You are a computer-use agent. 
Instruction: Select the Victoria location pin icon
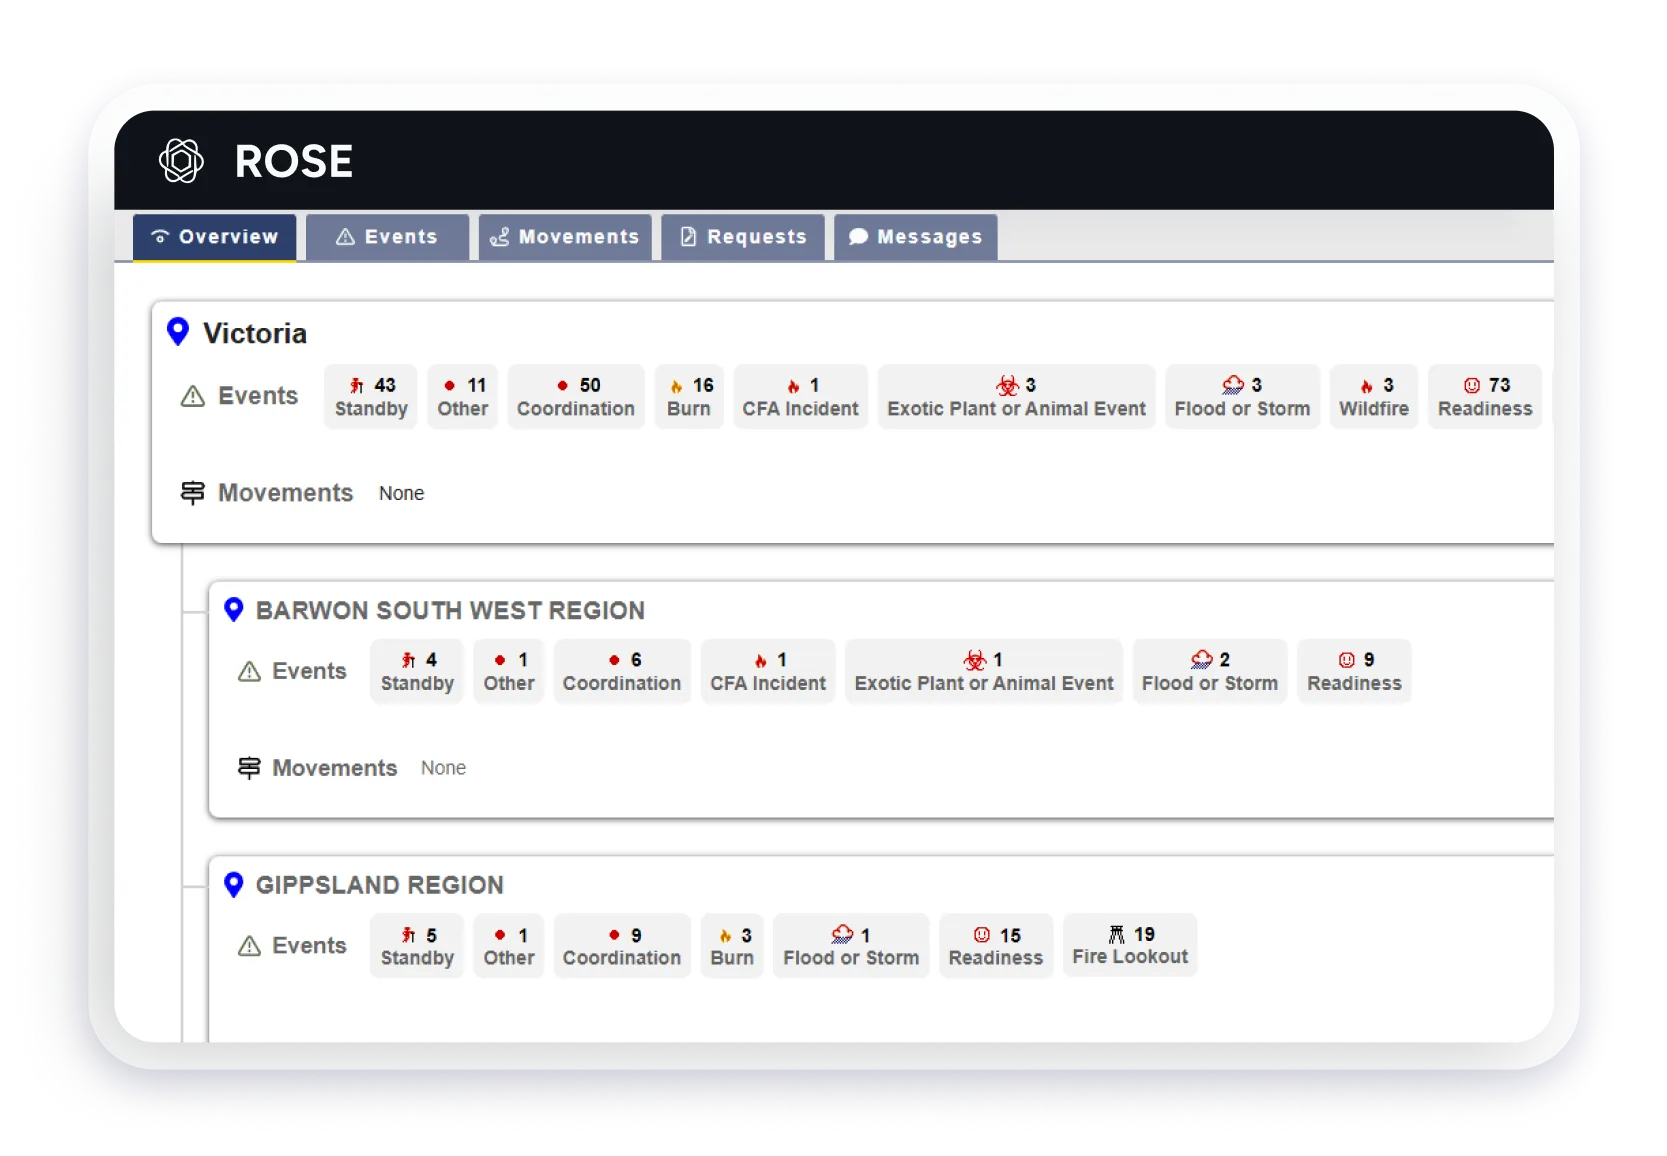(178, 331)
